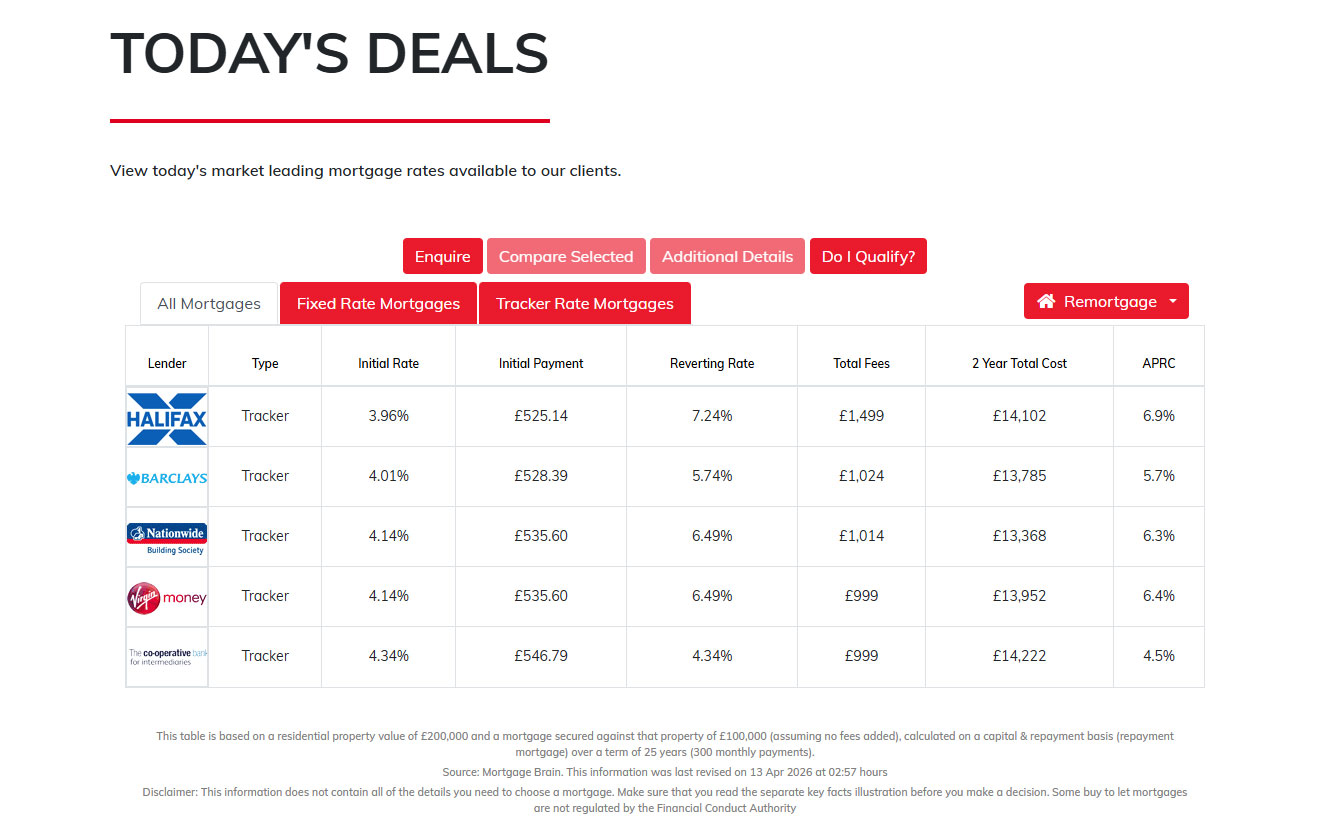1338x832 pixels.
Task: Open the Fixed Rate Mortgages tab
Action: pos(379,304)
